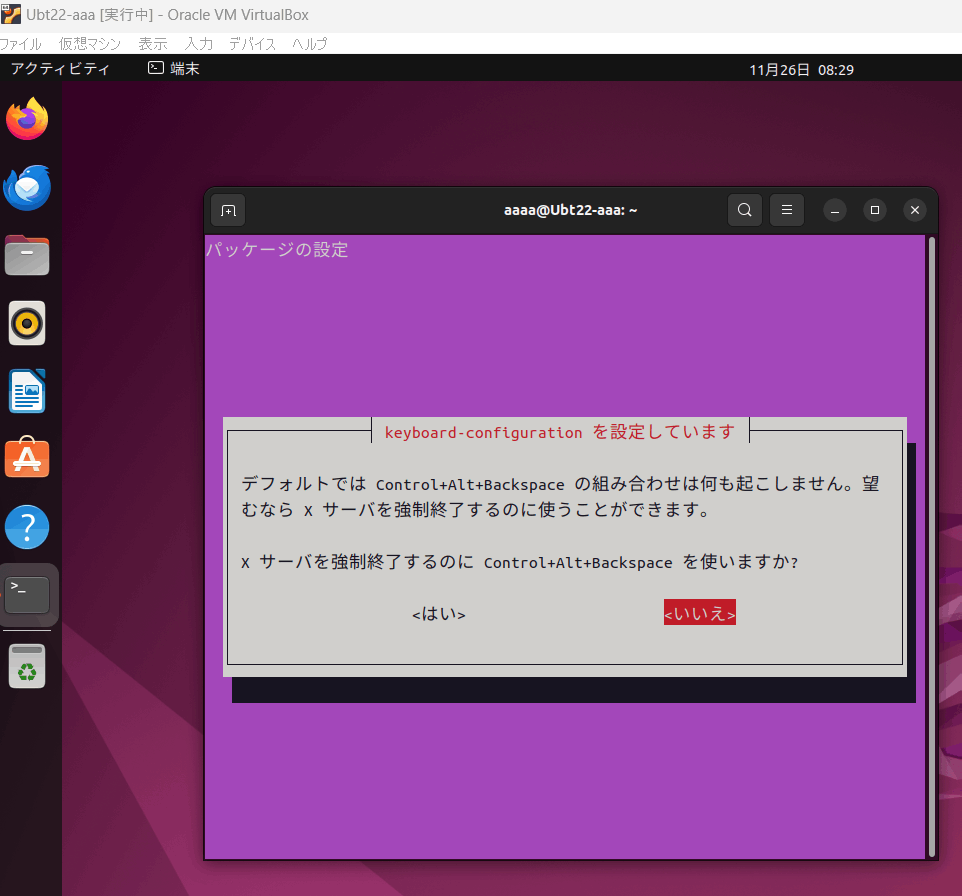Open Firefox from the Ubuntu dock

[x=27, y=119]
